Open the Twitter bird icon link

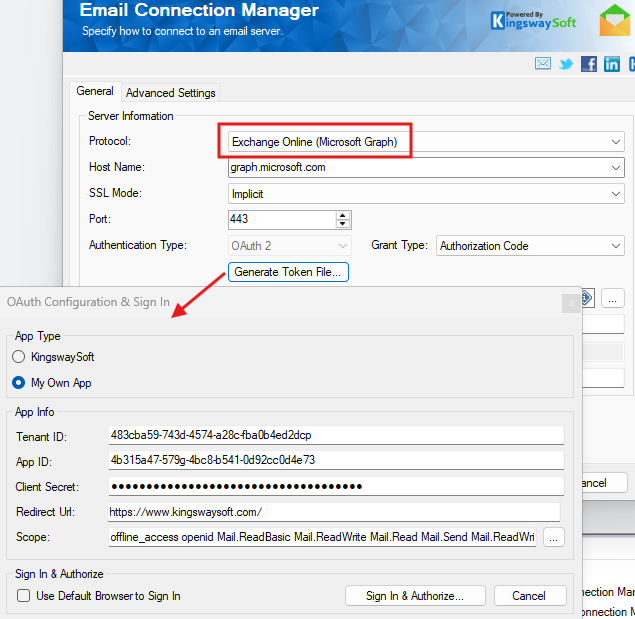566,64
